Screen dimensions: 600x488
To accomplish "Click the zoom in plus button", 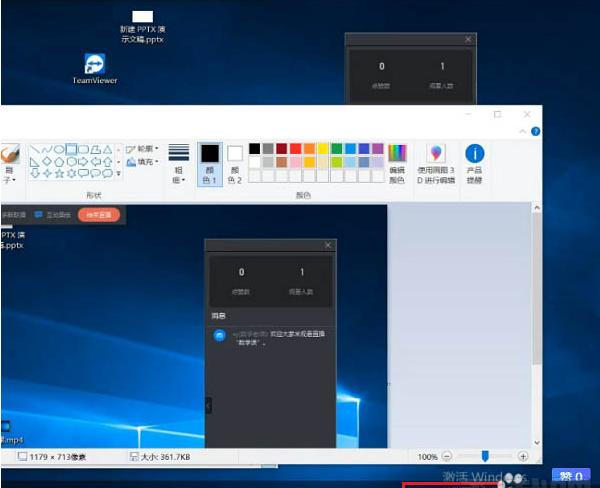I will (x=523, y=456).
